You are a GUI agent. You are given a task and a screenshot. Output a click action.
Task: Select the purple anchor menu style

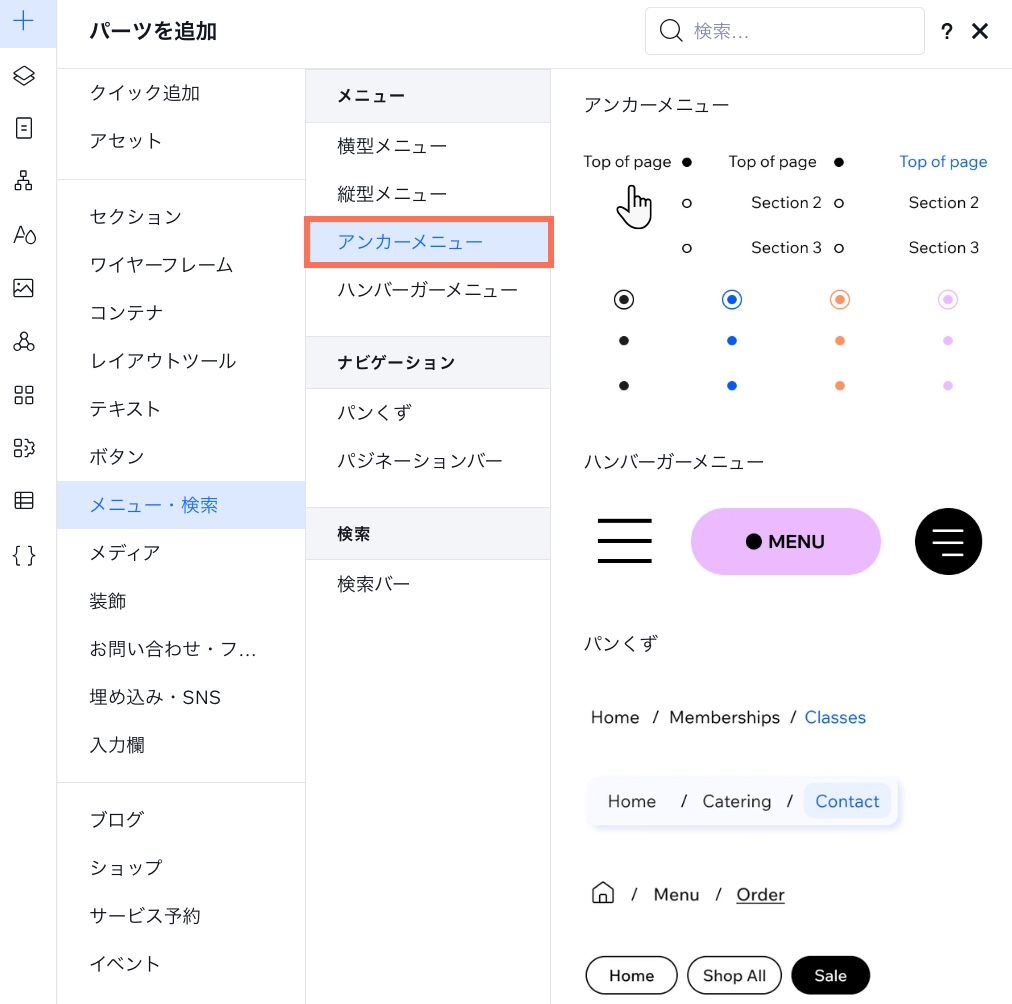[x=947, y=299]
